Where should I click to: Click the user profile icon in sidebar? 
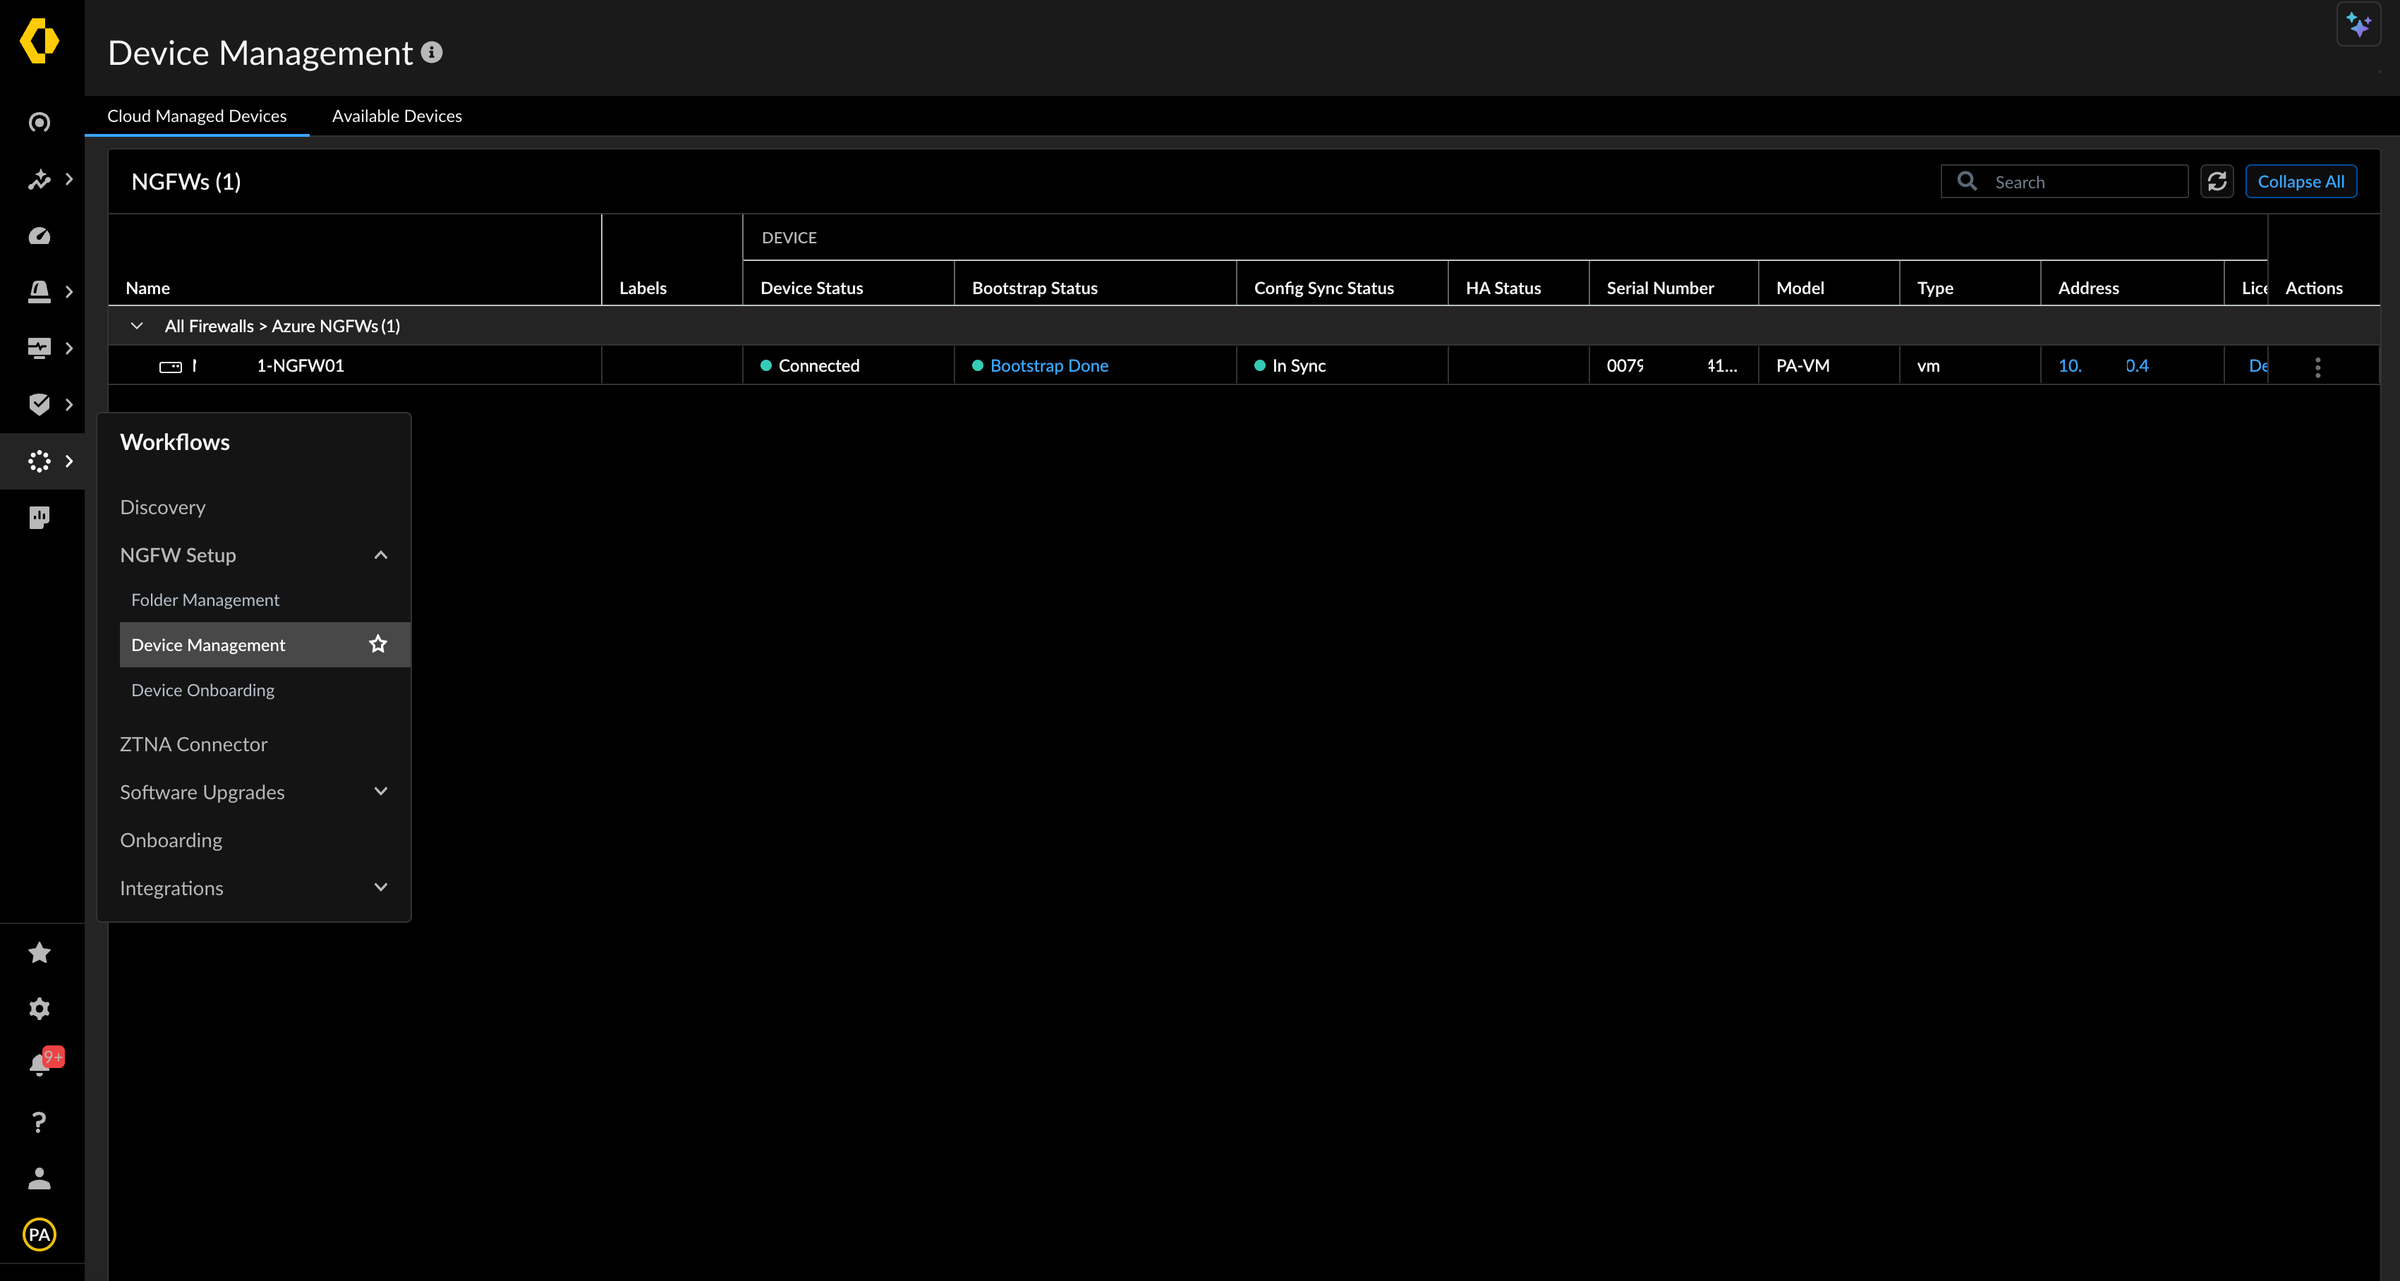coord(39,1179)
